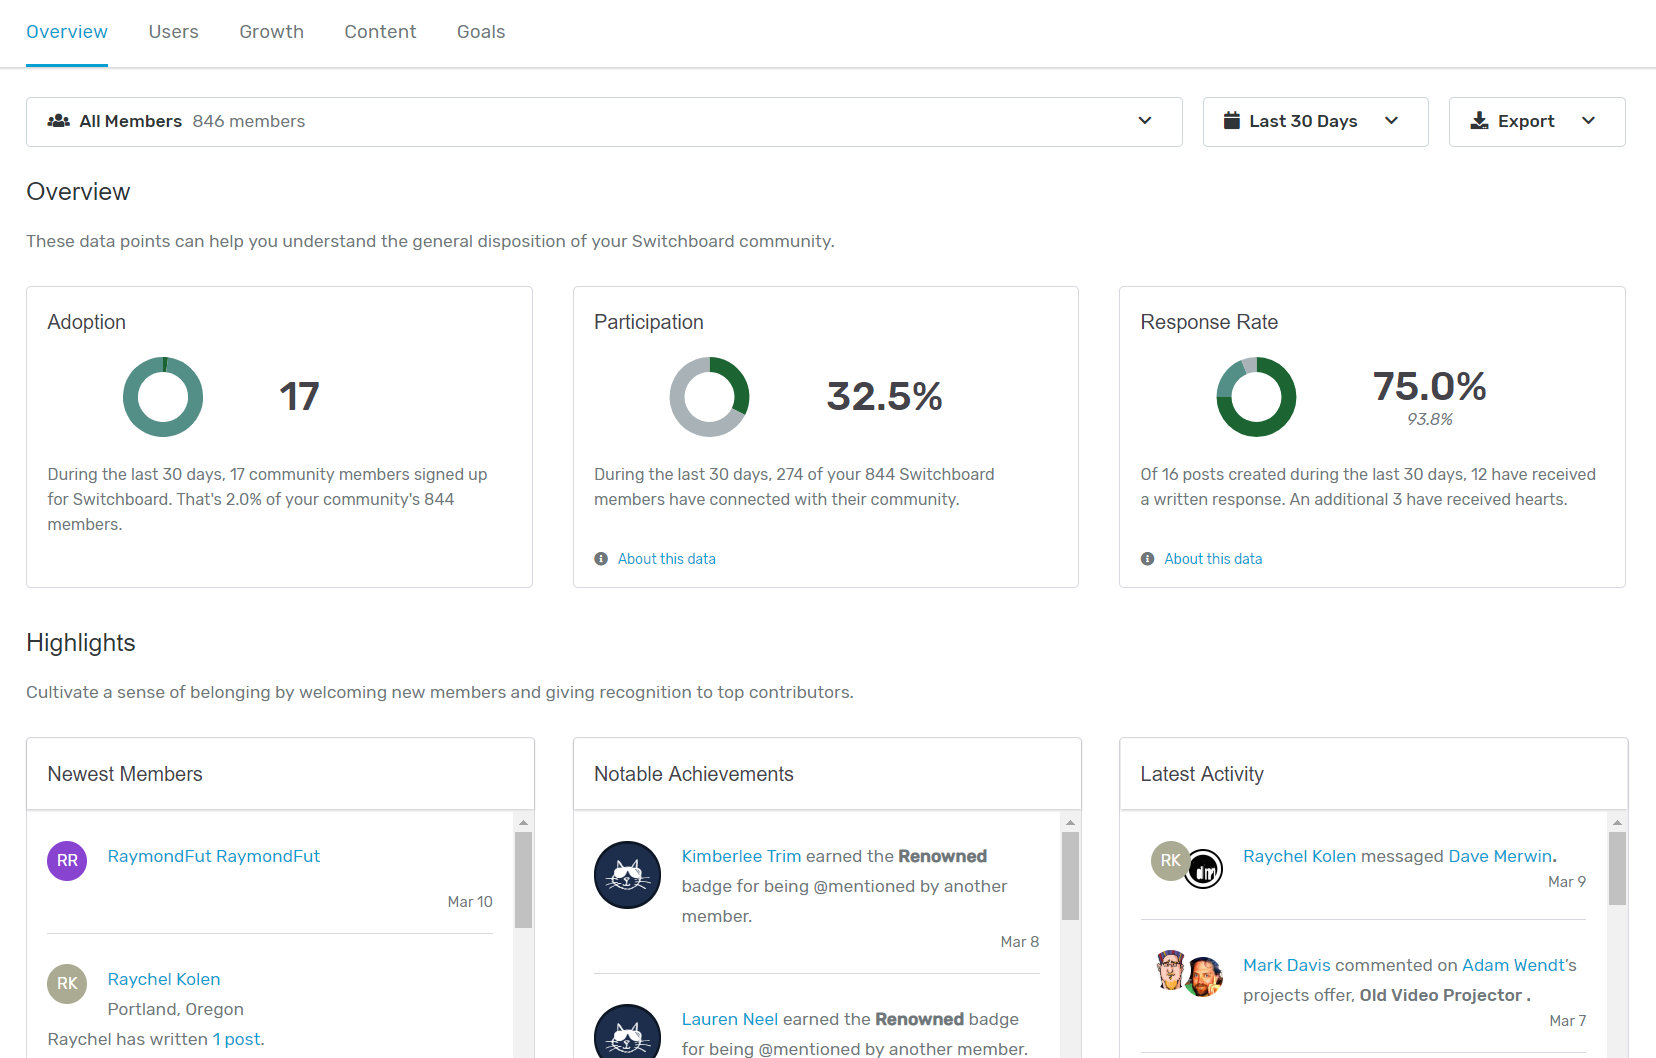1656x1058 pixels.
Task: Click the Adoption donut chart
Action: [x=163, y=397]
